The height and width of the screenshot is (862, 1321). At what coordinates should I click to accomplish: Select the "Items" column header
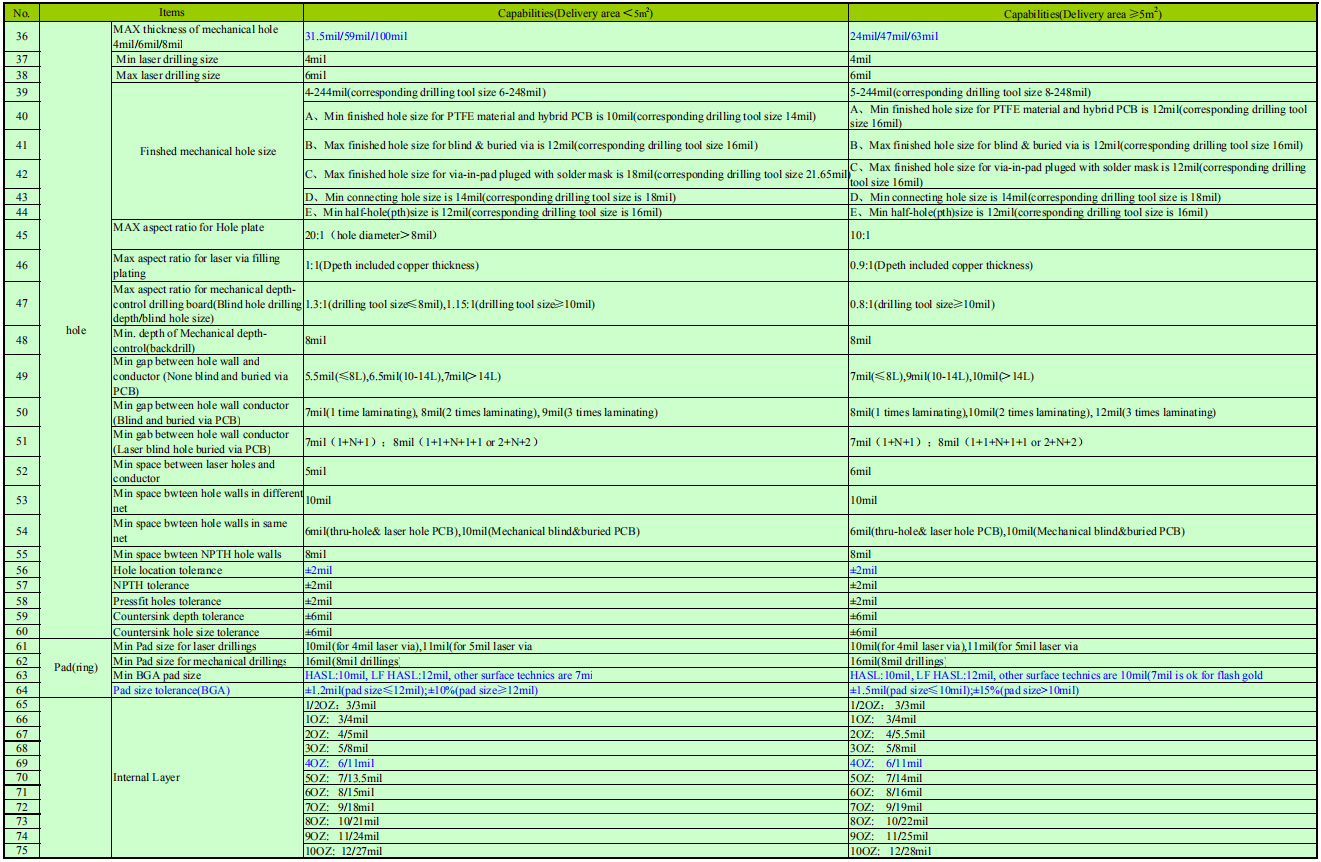pos(172,13)
